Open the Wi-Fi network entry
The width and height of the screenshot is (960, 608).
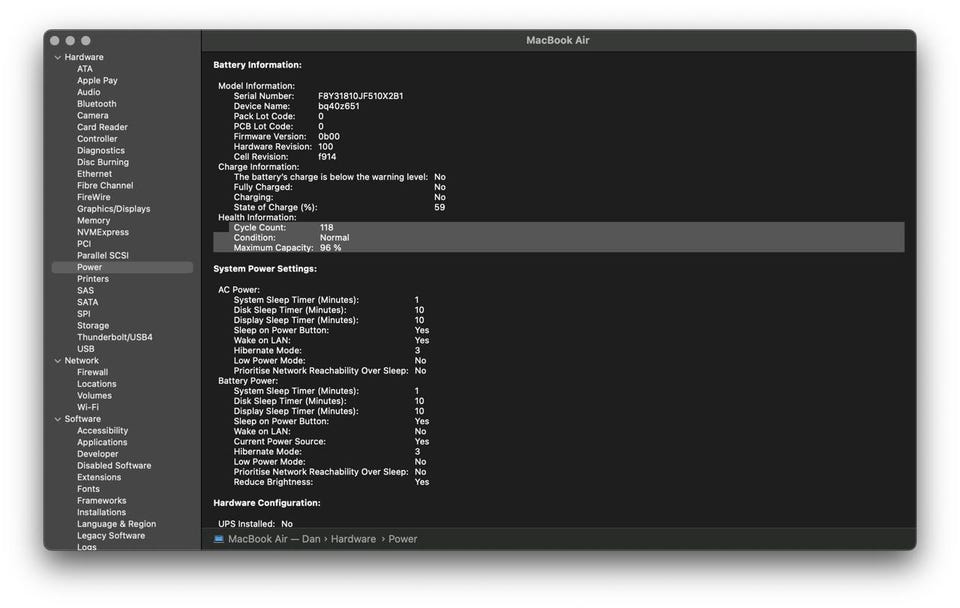[x=88, y=407]
